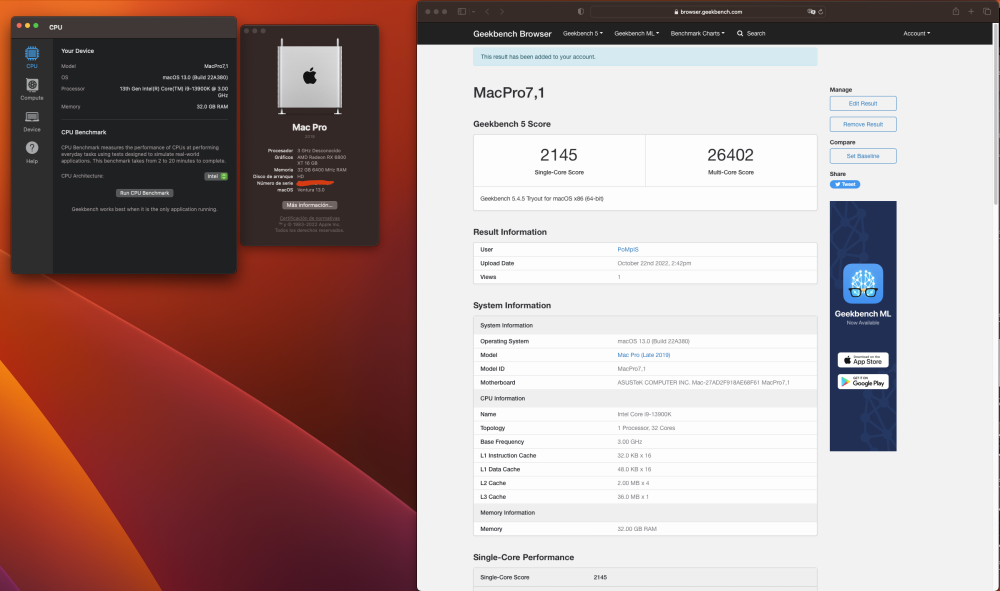Click the '13th Gen Intel(R) Core' processor value in Geekbench
This screenshot has height=591, width=1000.
[x=173, y=92]
